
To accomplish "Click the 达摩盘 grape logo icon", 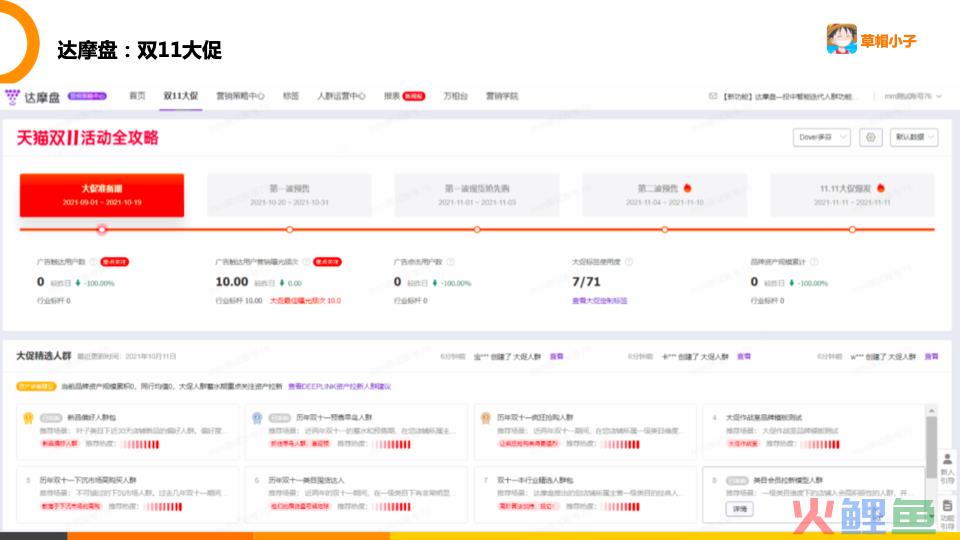I will click(12, 97).
